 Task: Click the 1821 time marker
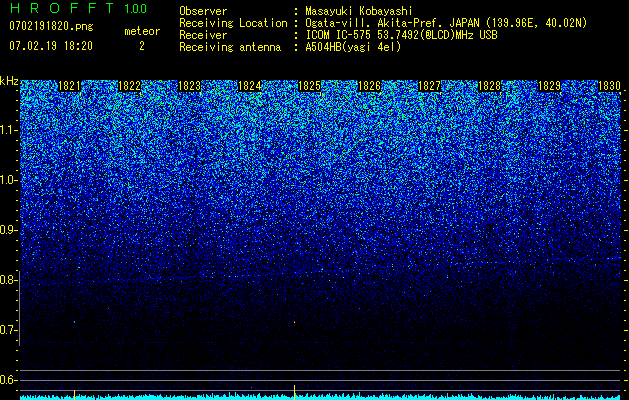[x=69, y=86]
